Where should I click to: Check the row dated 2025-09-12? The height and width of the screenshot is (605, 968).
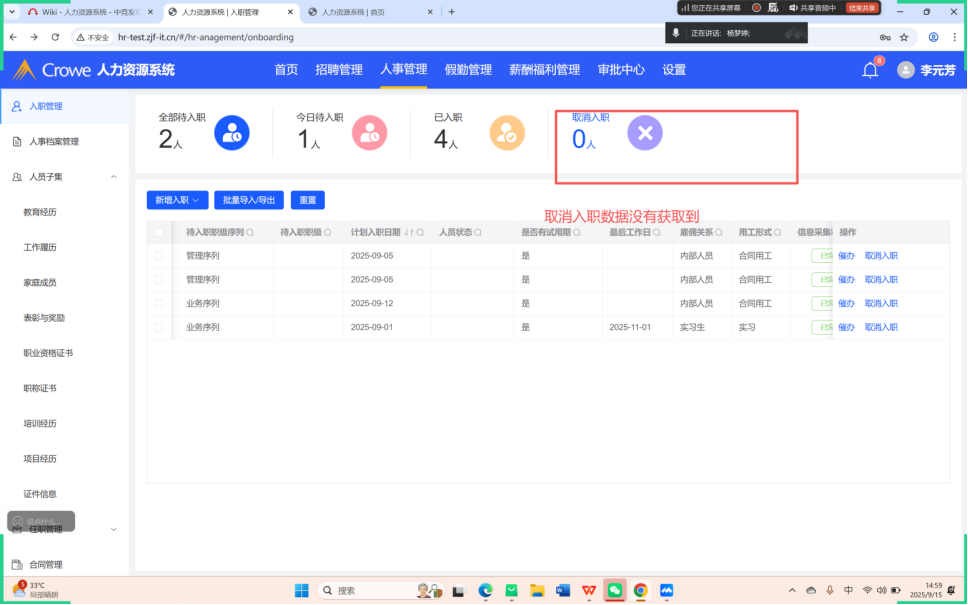159,303
